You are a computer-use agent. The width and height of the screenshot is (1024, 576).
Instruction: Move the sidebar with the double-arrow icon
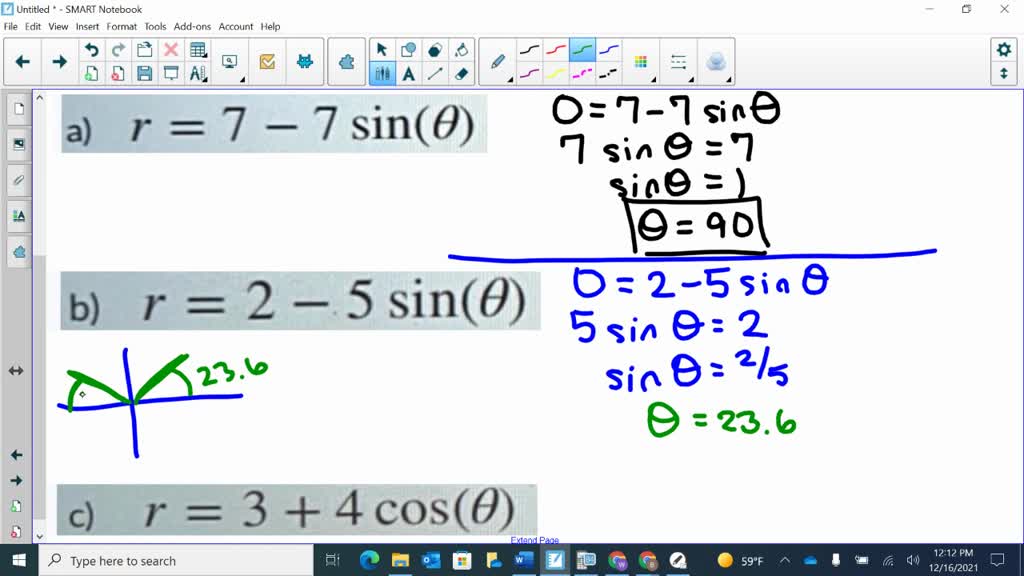pyautogui.click(x=16, y=371)
